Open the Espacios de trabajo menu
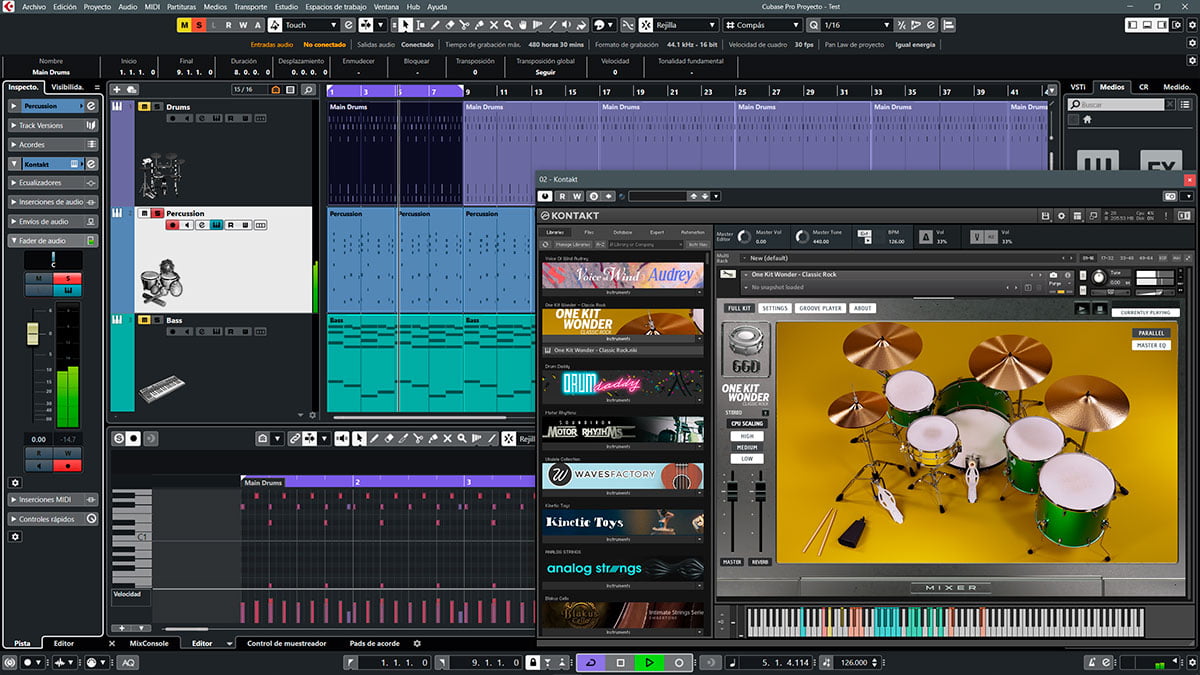The height and width of the screenshot is (675, 1200). 334,6
